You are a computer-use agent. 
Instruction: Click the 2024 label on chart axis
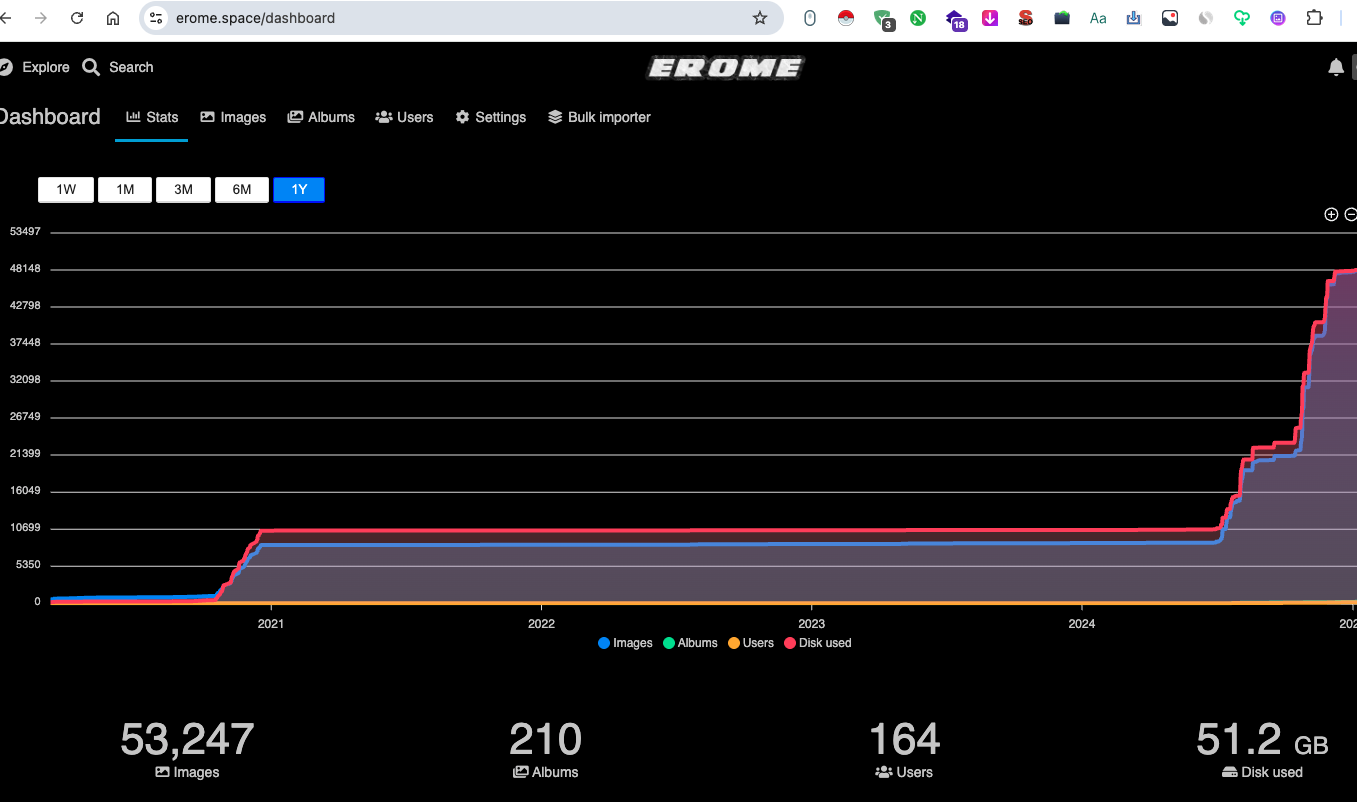[1082, 624]
